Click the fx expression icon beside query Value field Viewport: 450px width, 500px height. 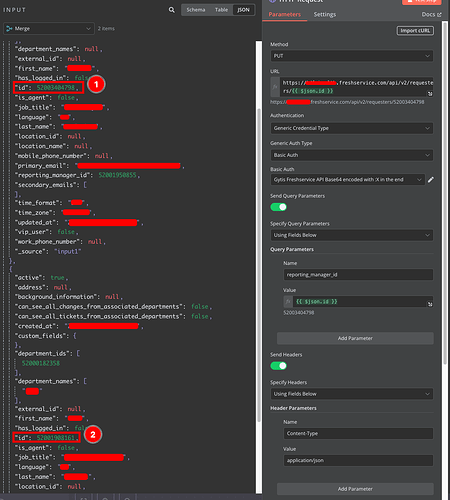tap(288, 302)
